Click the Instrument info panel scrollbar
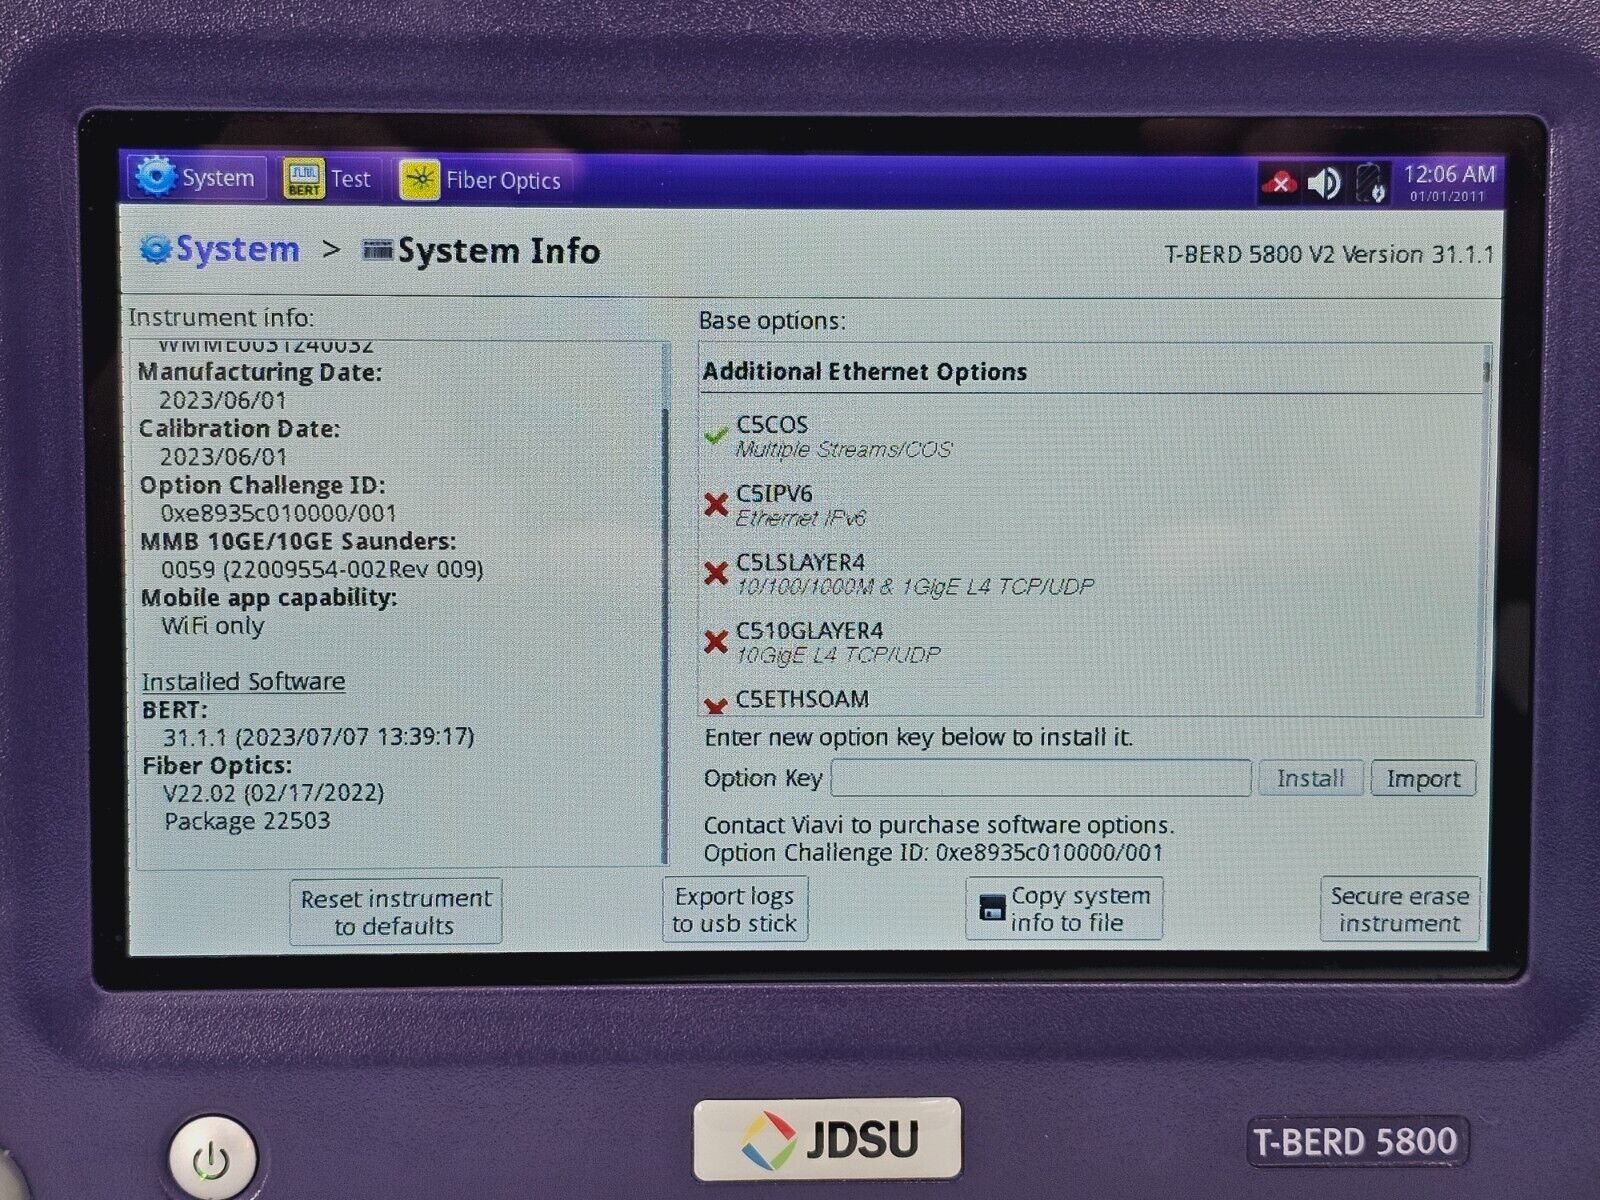 tap(665, 600)
